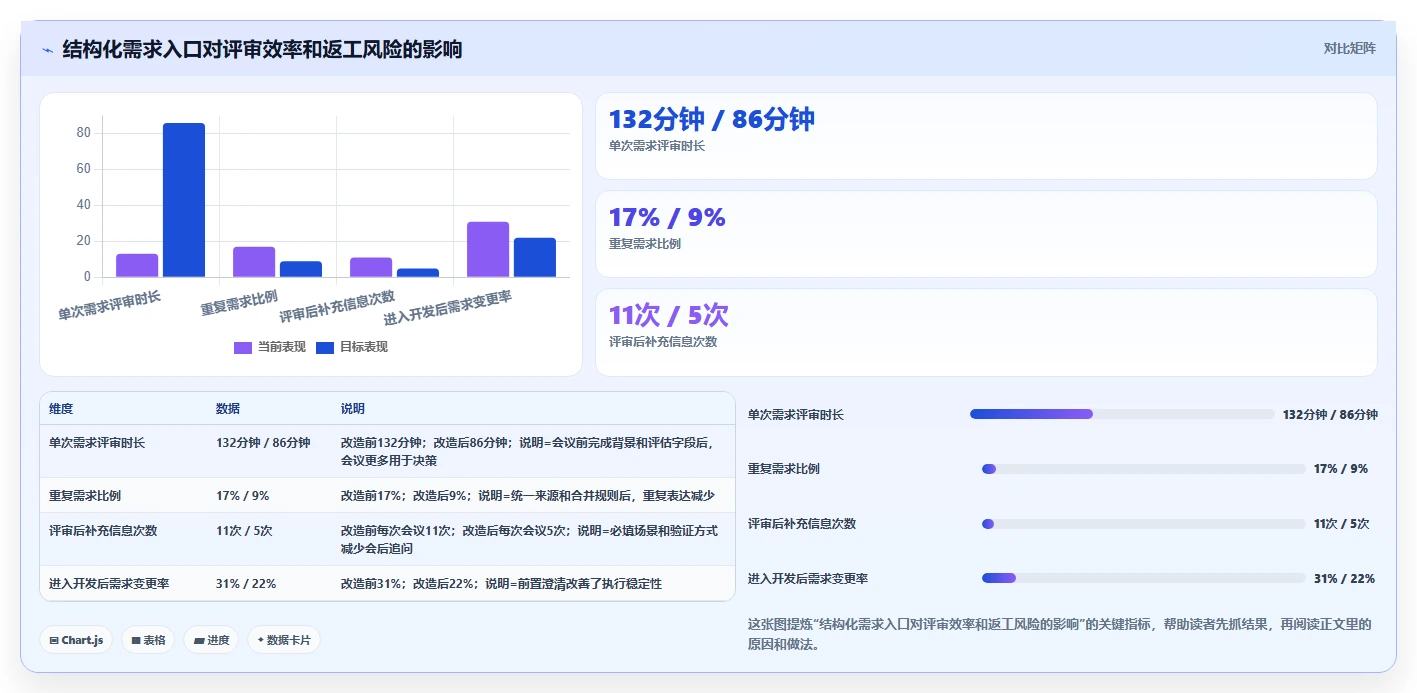Click the 进度 chip

pyautogui.click(x=211, y=640)
